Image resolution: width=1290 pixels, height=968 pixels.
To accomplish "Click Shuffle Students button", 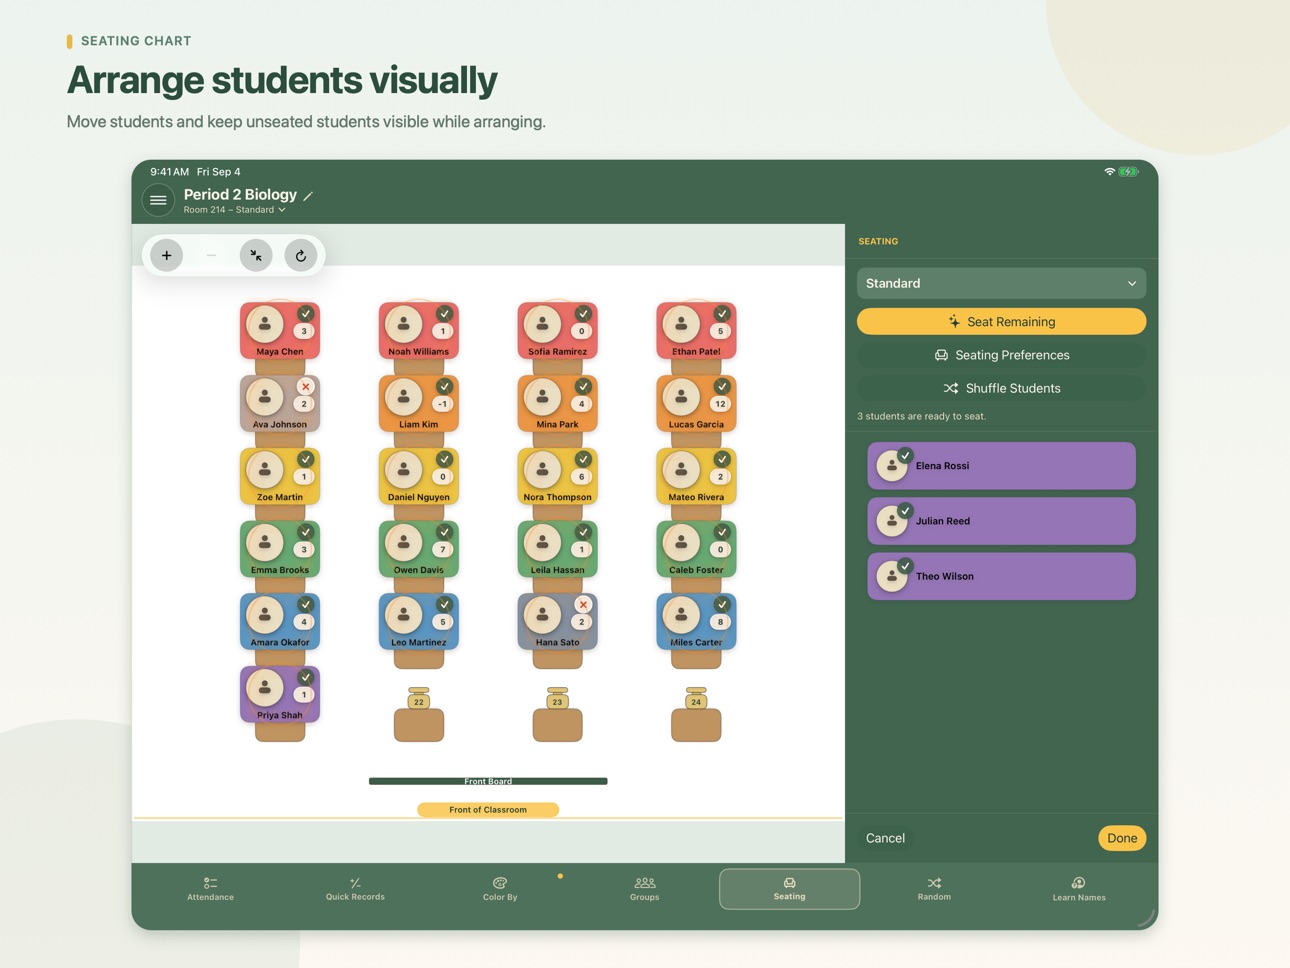I will tap(1001, 388).
